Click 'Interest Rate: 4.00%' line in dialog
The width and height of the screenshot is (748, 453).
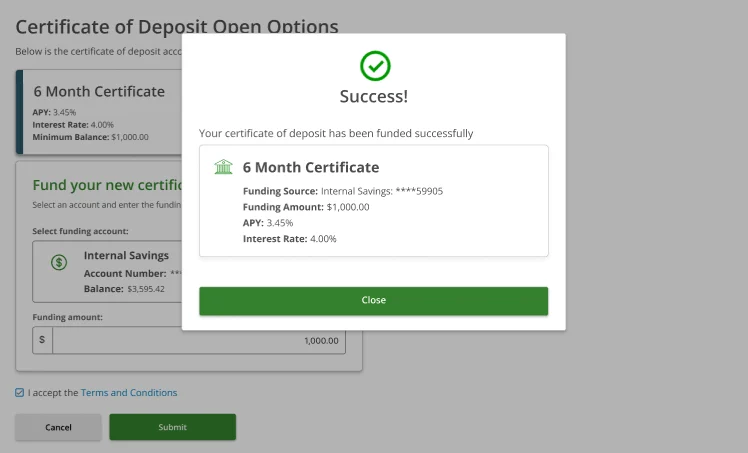click(x=290, y=239)
